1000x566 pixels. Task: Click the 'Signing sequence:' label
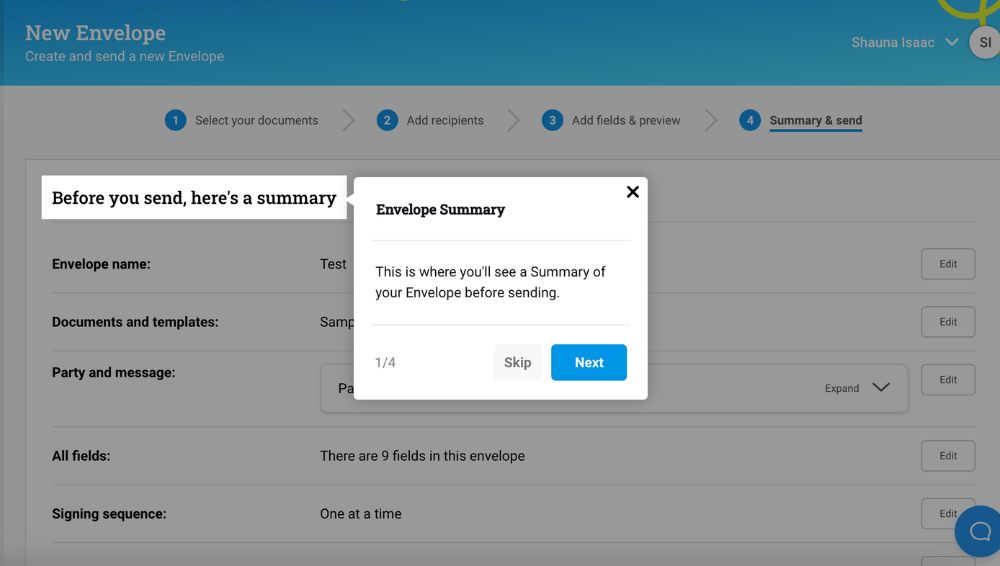109,514
